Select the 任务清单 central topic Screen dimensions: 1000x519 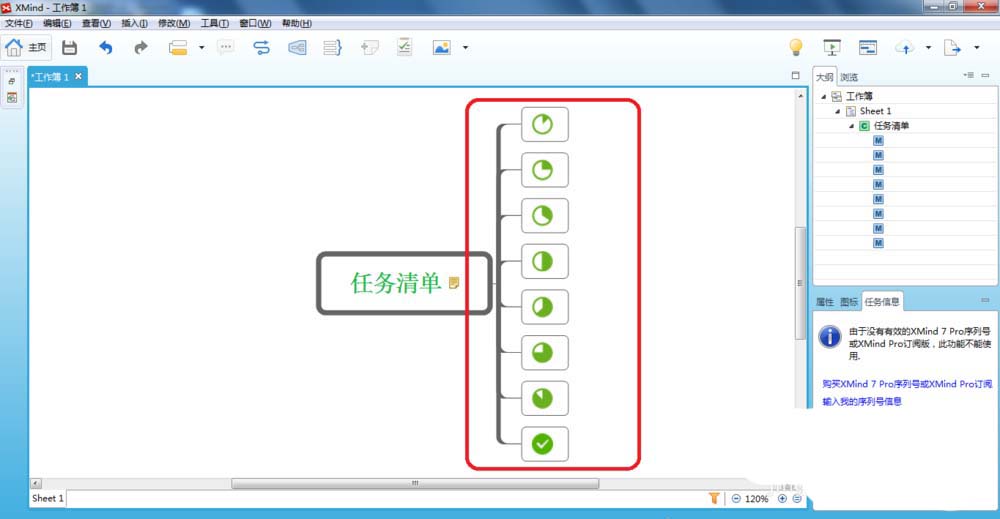pos(404,283)
